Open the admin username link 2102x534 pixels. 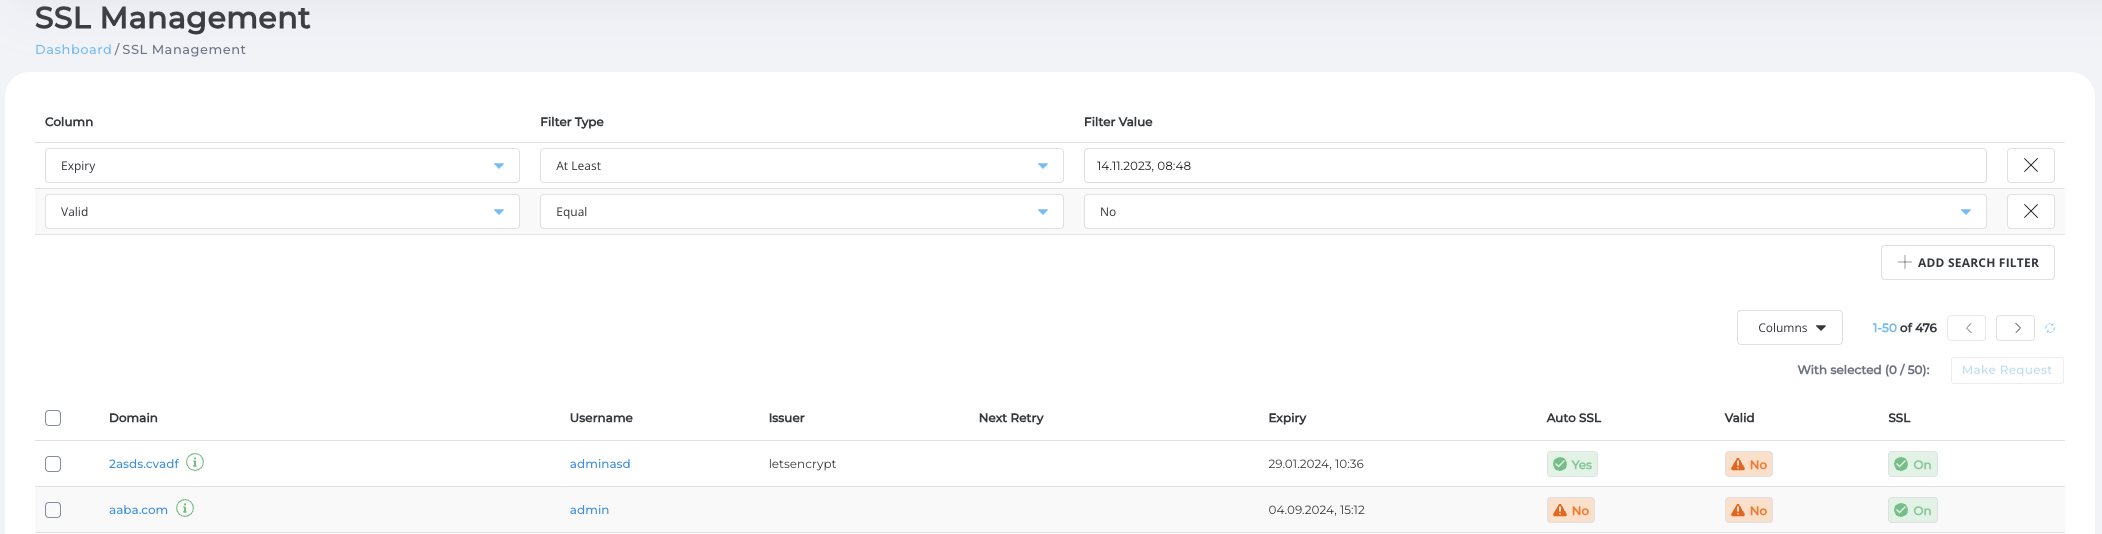pyautogui.click(x=589, y=510)
